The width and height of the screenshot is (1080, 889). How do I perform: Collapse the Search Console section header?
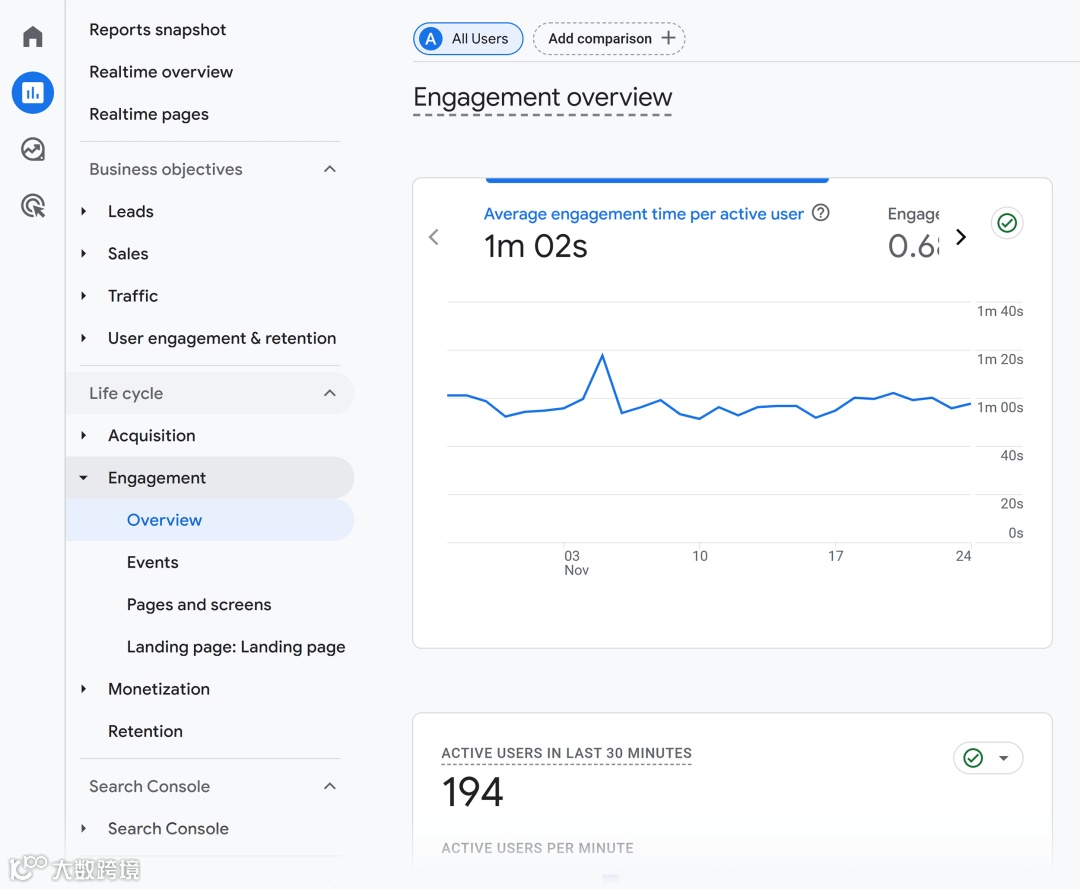[x=330, y=786]
